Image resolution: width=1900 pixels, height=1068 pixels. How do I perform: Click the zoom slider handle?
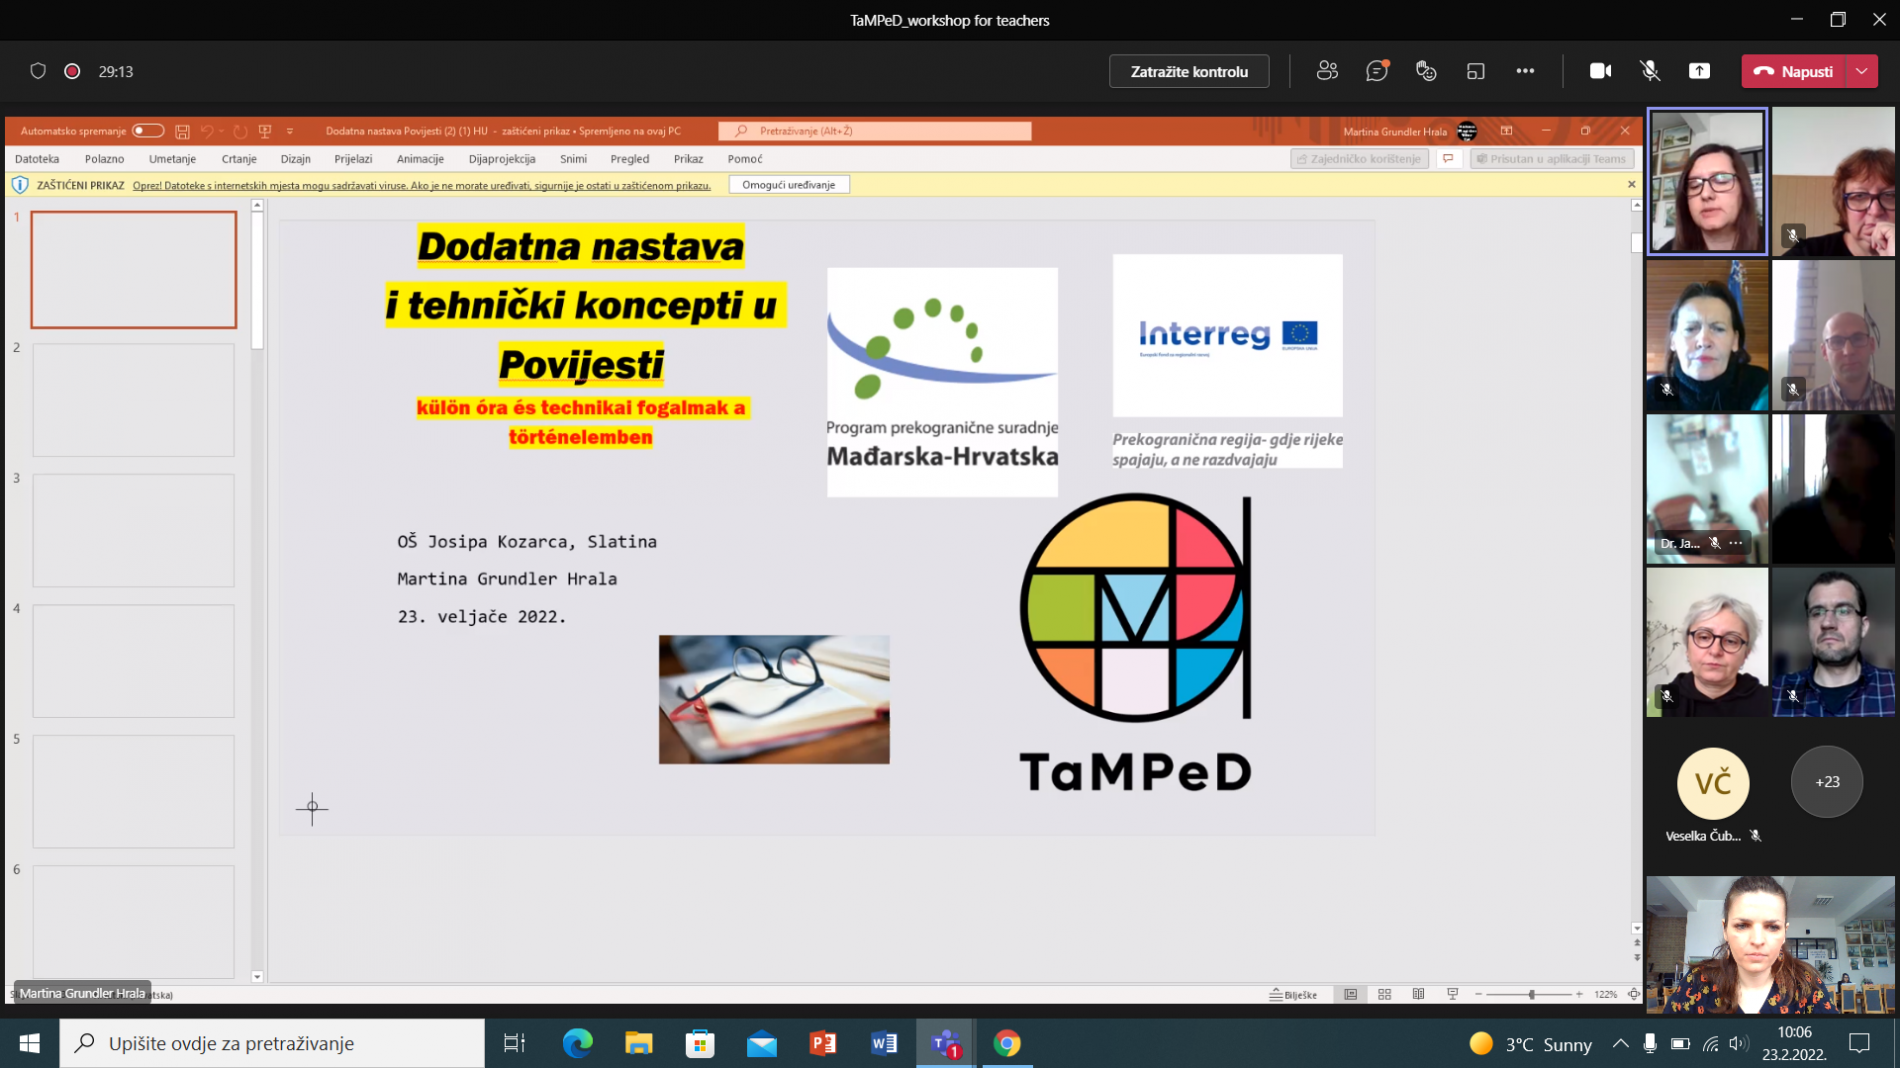coord(1532,995)
